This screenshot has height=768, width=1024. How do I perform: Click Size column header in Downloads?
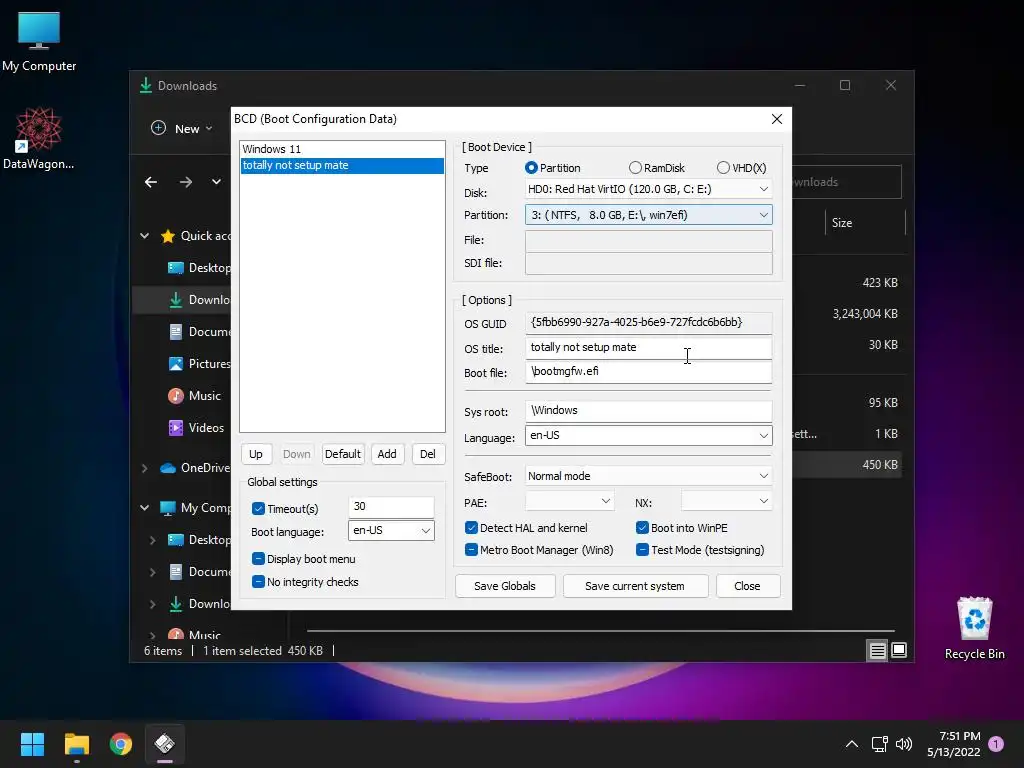(x=842, y=223)
